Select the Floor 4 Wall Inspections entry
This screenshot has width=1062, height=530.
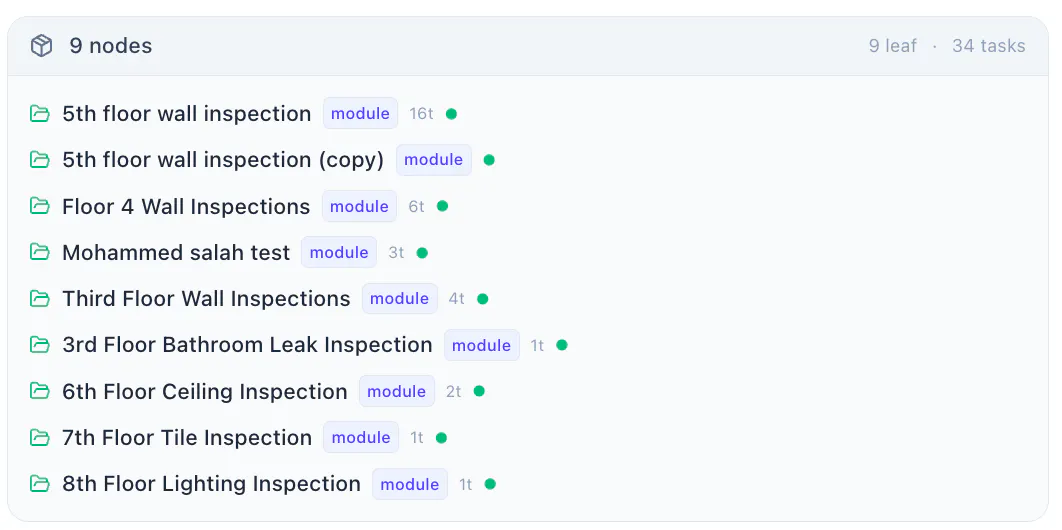click(x=186, y=206)
